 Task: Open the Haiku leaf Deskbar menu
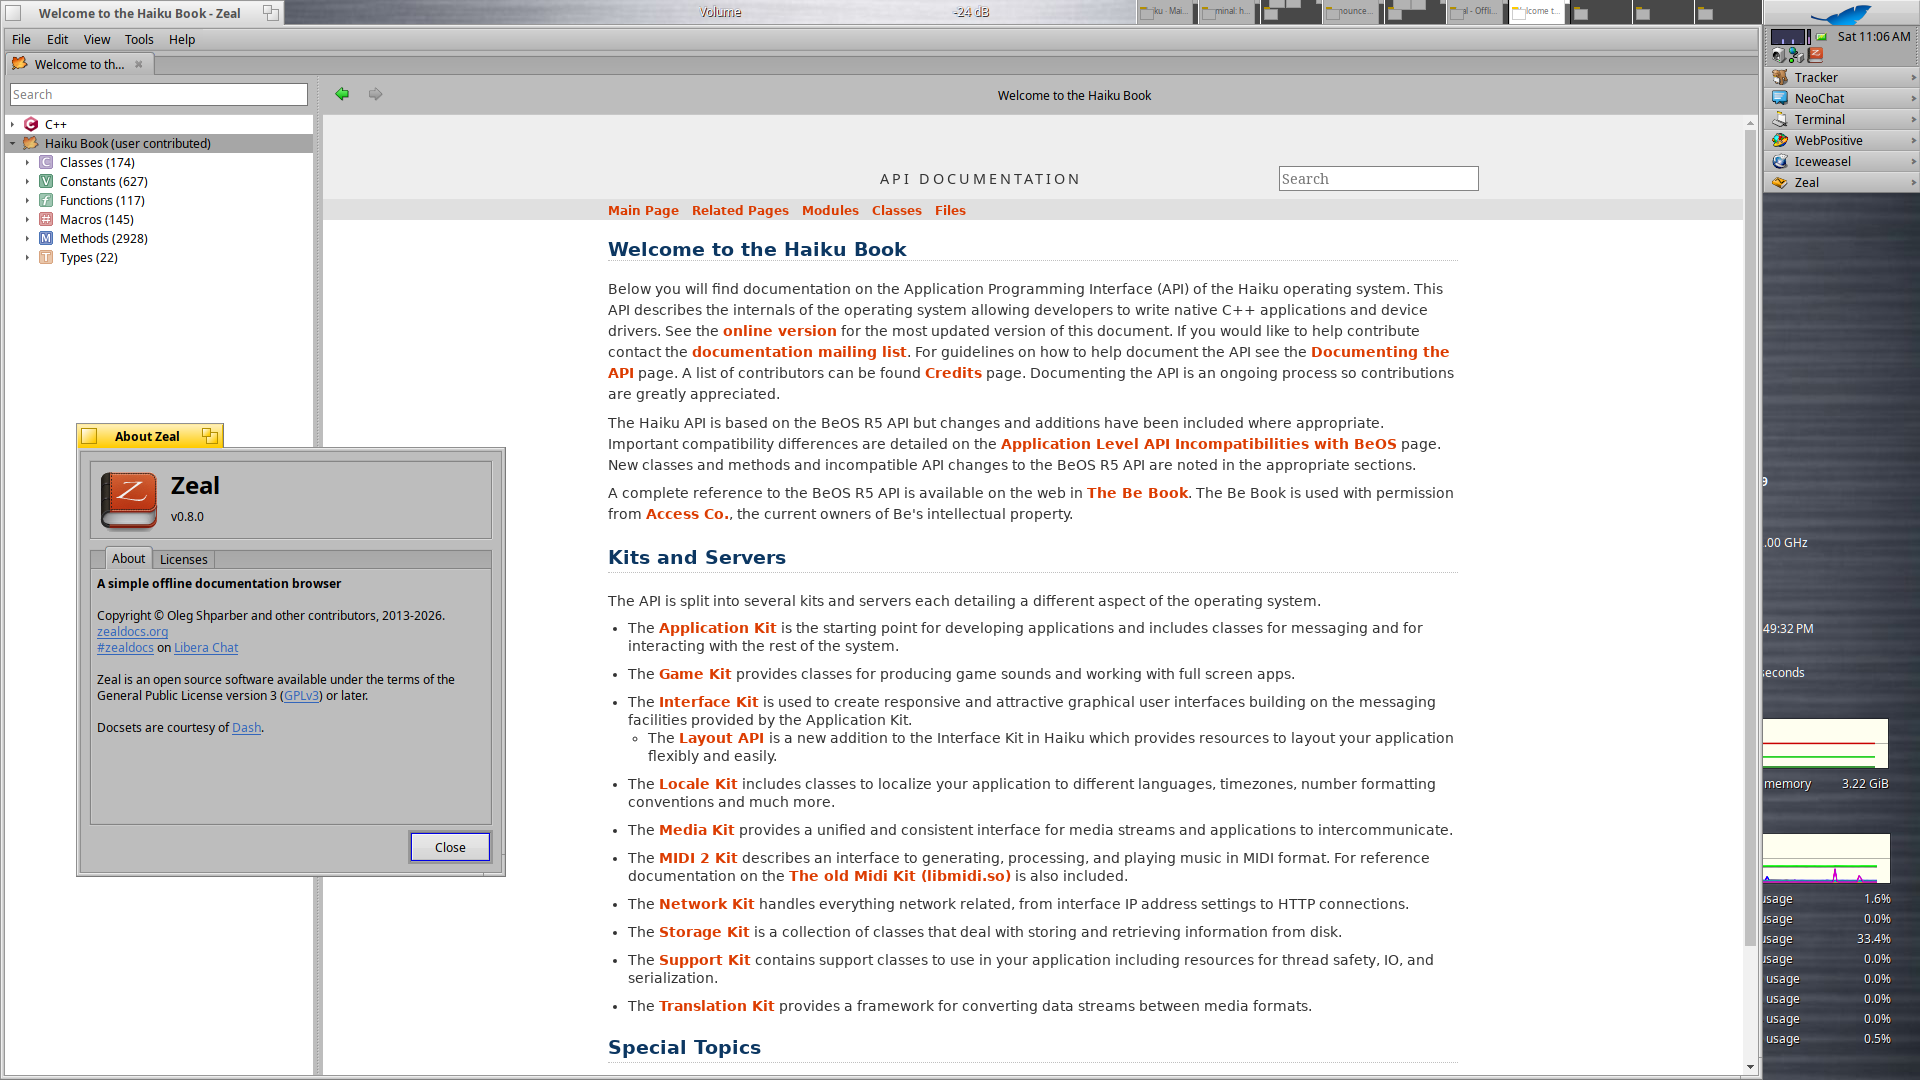[1841, 13]
